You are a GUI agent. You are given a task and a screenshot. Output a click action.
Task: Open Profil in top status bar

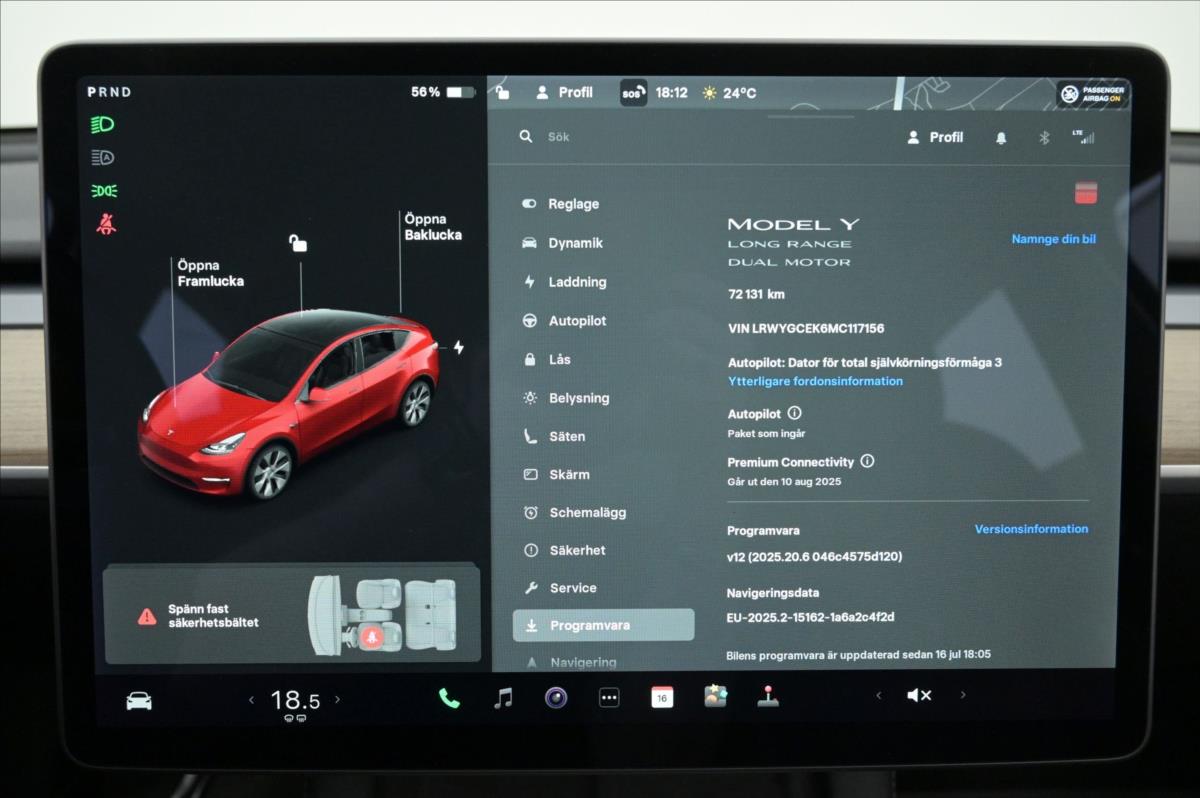click(x=565, y=92)
